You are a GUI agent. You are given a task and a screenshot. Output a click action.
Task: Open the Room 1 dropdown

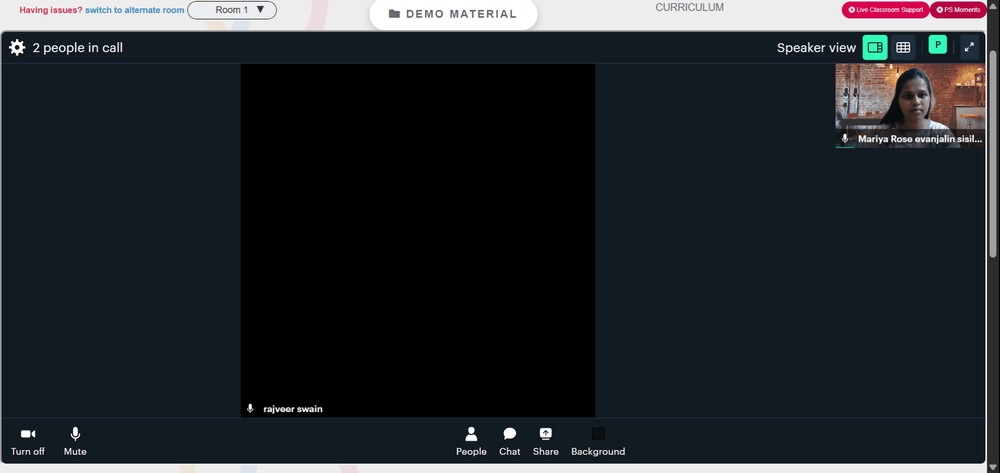(232, 10)
